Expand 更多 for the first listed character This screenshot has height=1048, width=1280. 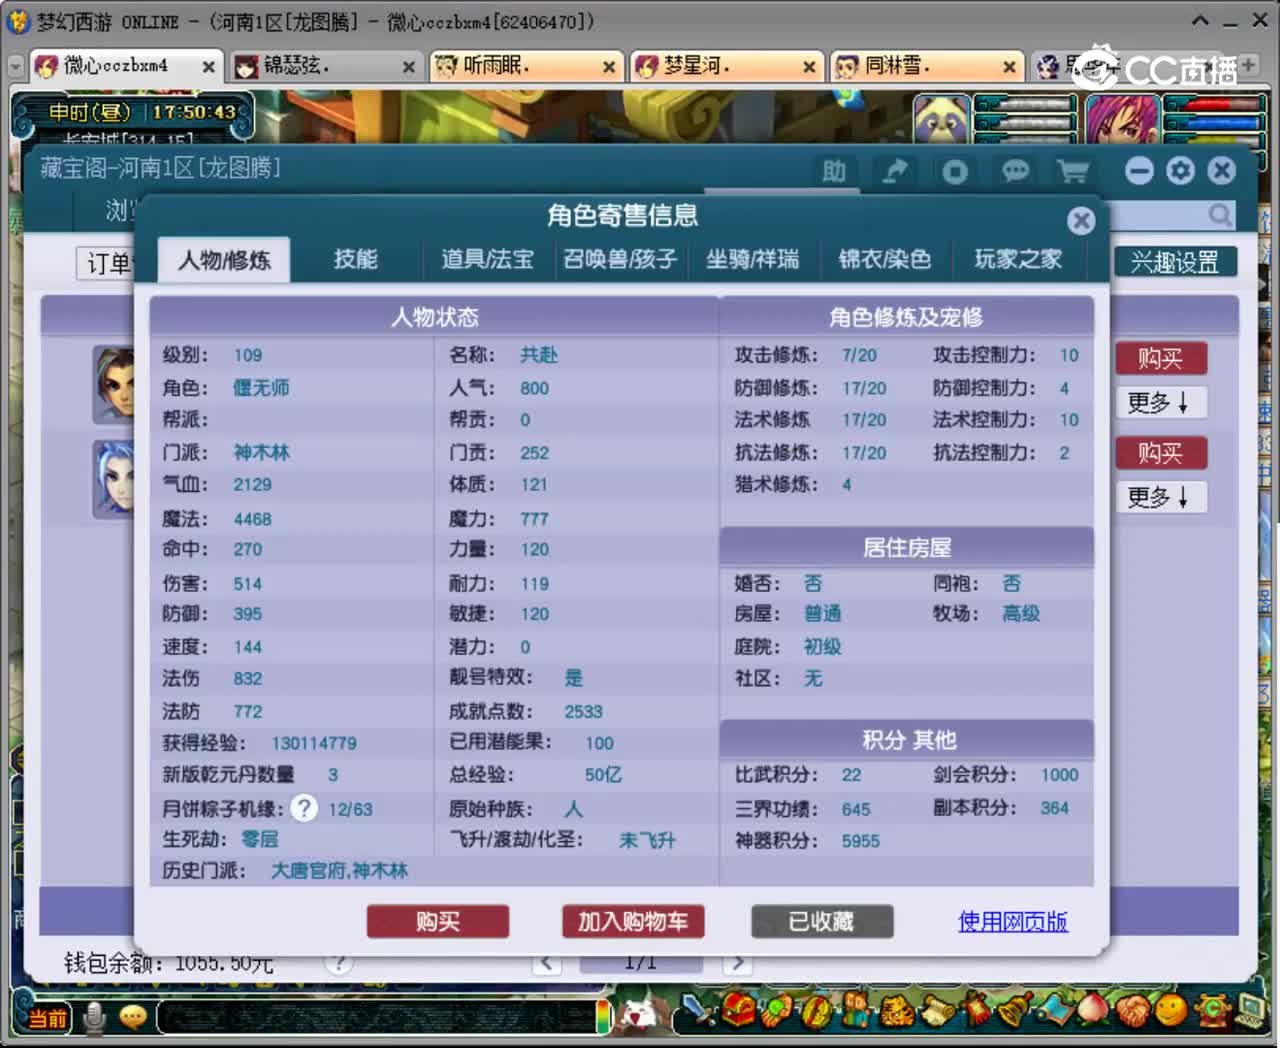(1161, 402)
